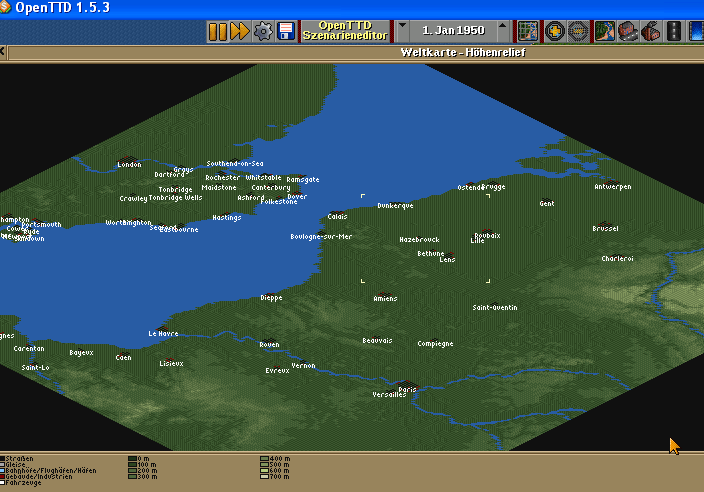Click the Rouen town label
Screen dimensions: 704x492
[269, 345]
